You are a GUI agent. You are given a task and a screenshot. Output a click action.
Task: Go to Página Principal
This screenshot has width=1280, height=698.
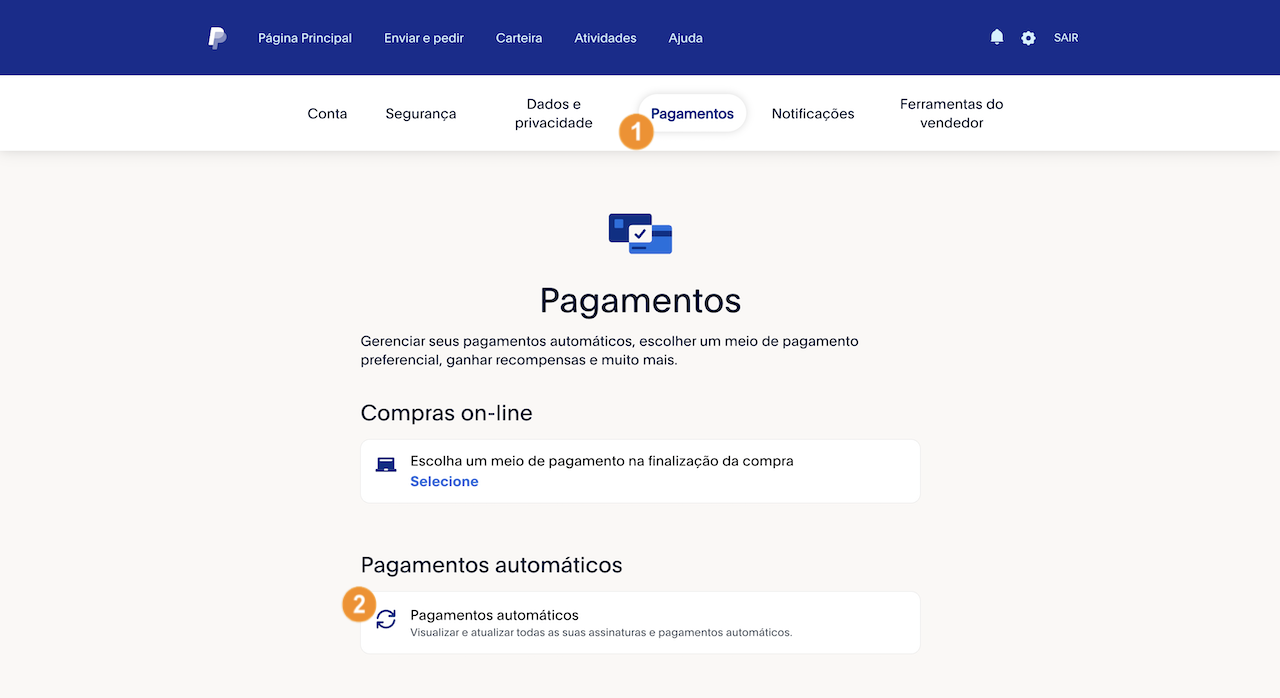(304, 37)
